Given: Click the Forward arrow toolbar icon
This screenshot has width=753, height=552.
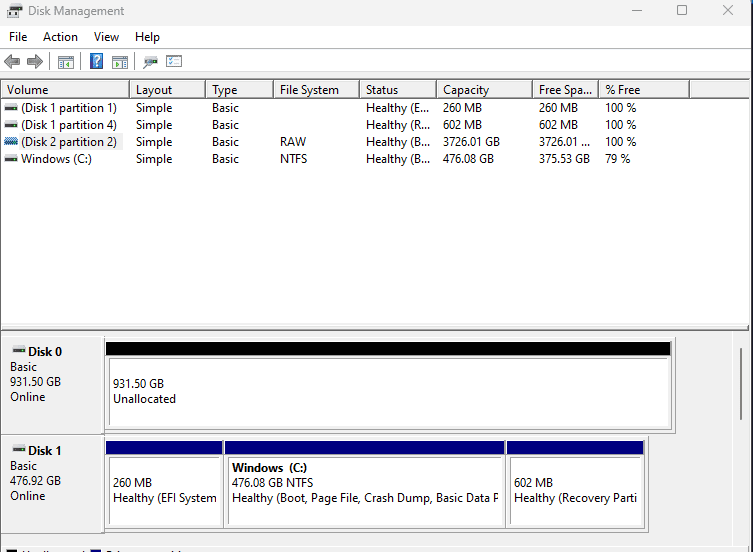Looking at the screenshot, I should [x=35, y=61].
